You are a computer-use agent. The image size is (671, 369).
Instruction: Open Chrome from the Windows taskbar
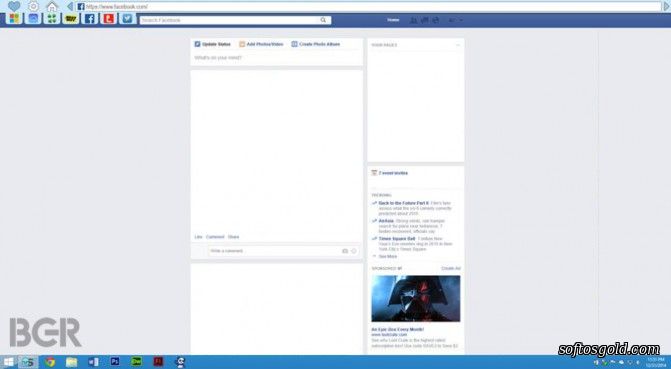click(50, 362)
